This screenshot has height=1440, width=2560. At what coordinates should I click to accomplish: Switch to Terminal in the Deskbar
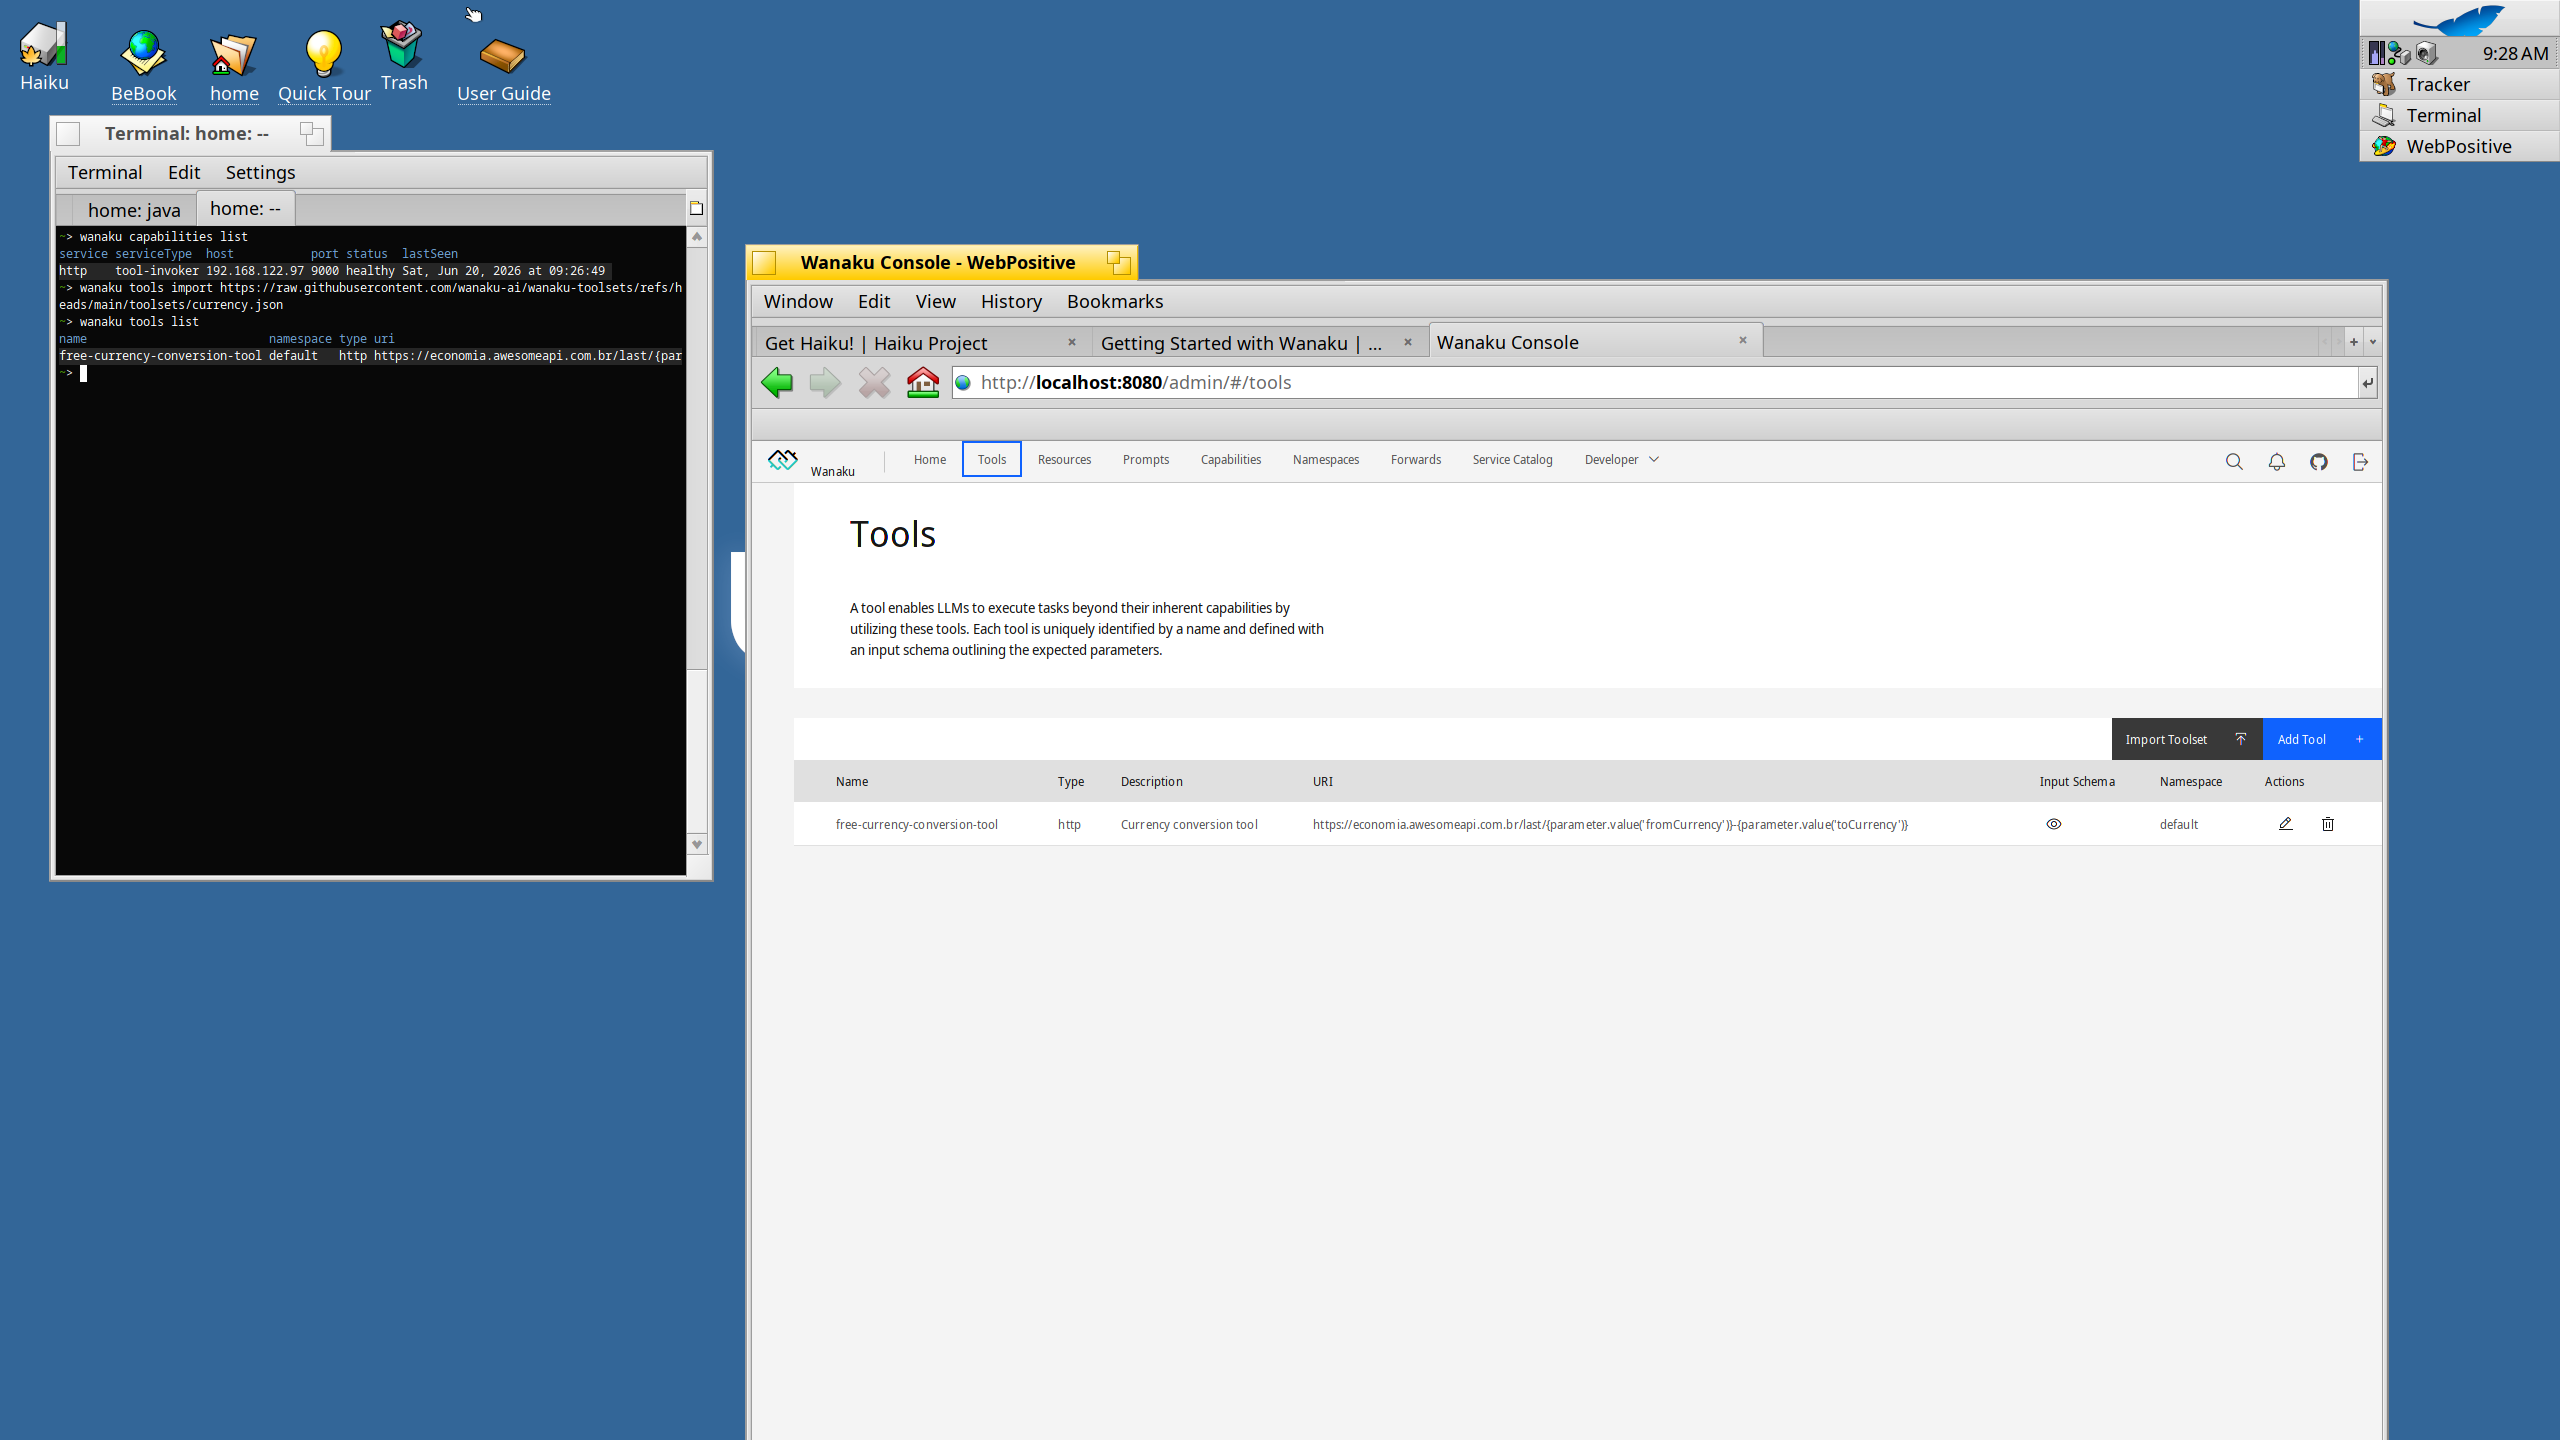point(2459,115)
